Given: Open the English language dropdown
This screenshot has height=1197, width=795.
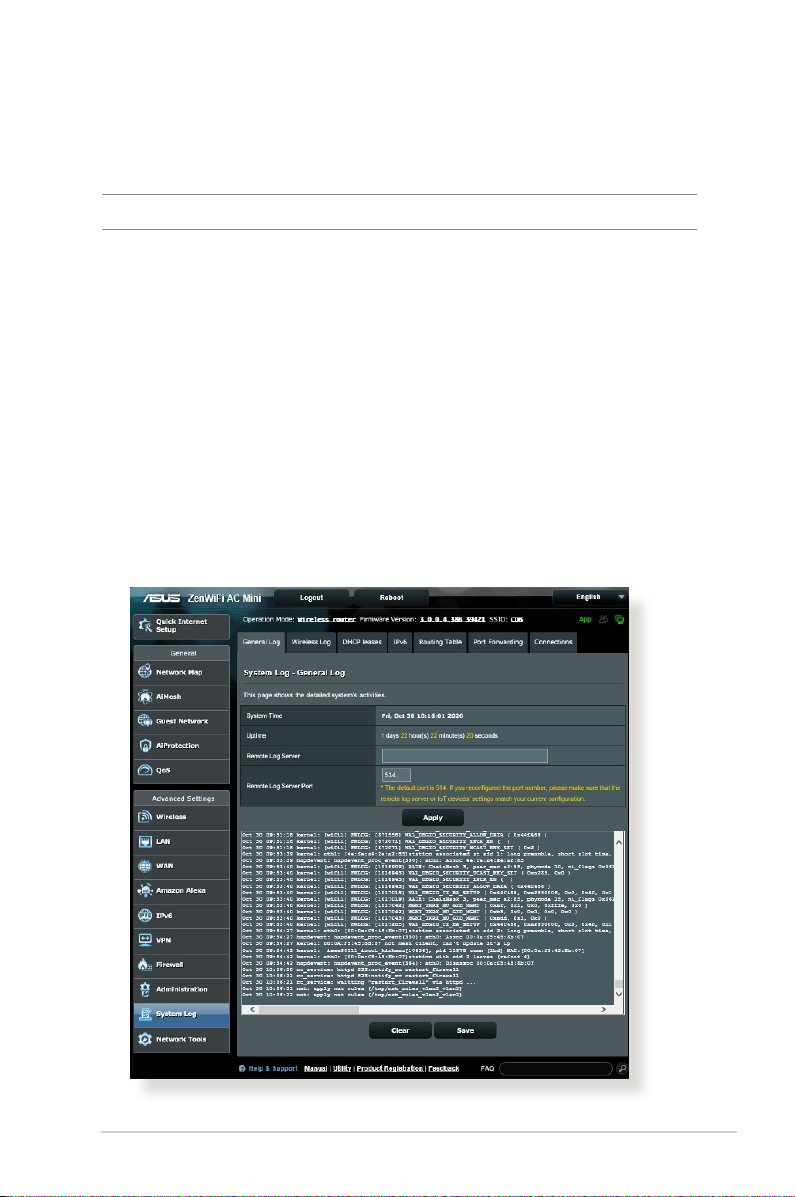Looking at the screenshot, I should (x=590, y=597).
